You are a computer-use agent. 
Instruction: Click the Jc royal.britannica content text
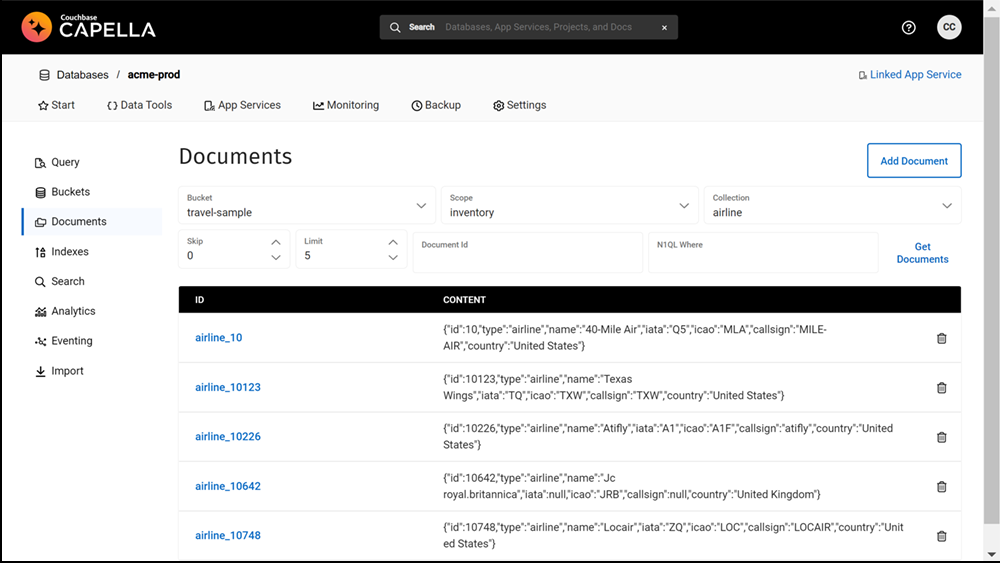pos(631,486)
